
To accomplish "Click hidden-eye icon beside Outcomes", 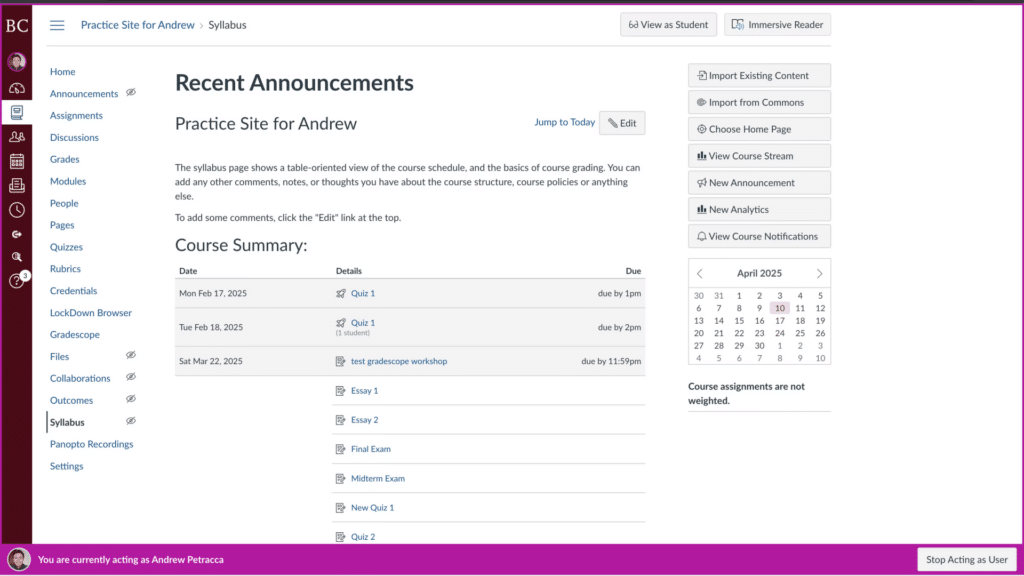I will (131, 399).
